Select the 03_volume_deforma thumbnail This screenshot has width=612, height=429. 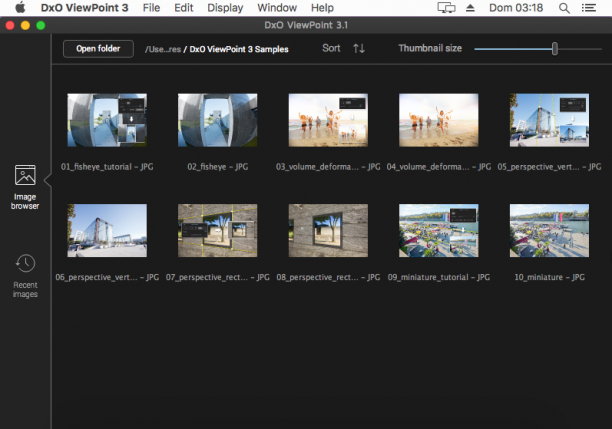(328, 120)
